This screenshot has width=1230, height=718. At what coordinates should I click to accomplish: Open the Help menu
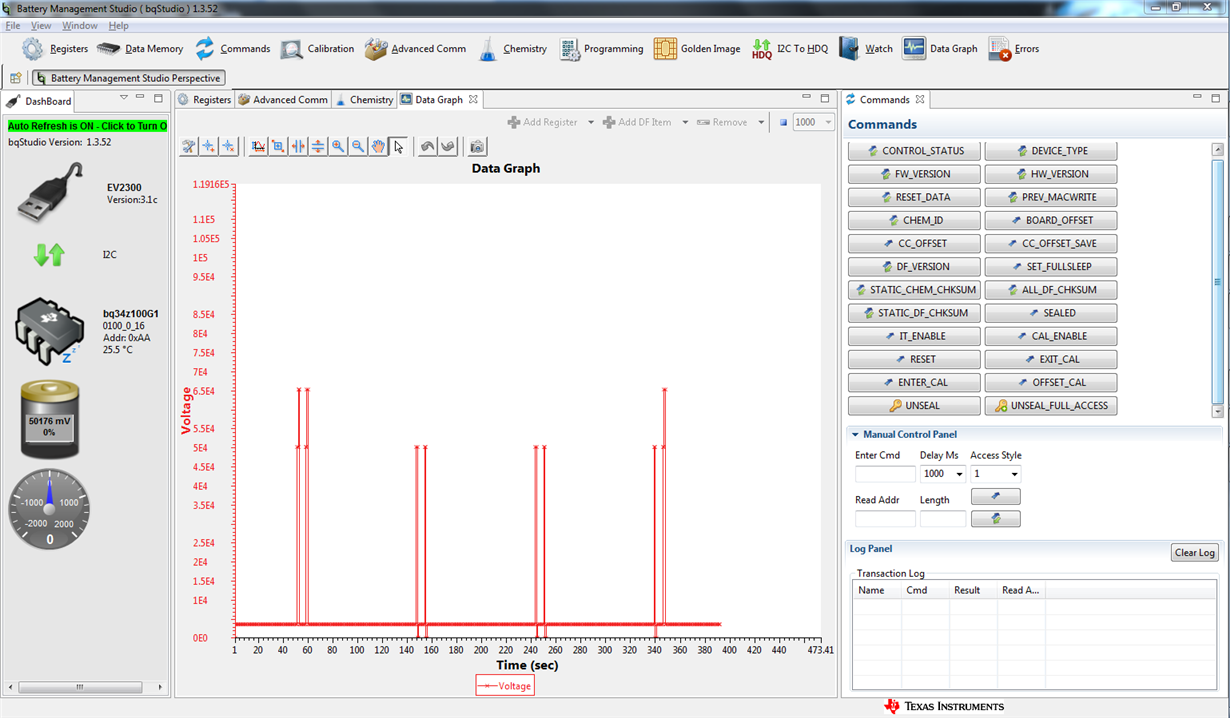point(118,25)
